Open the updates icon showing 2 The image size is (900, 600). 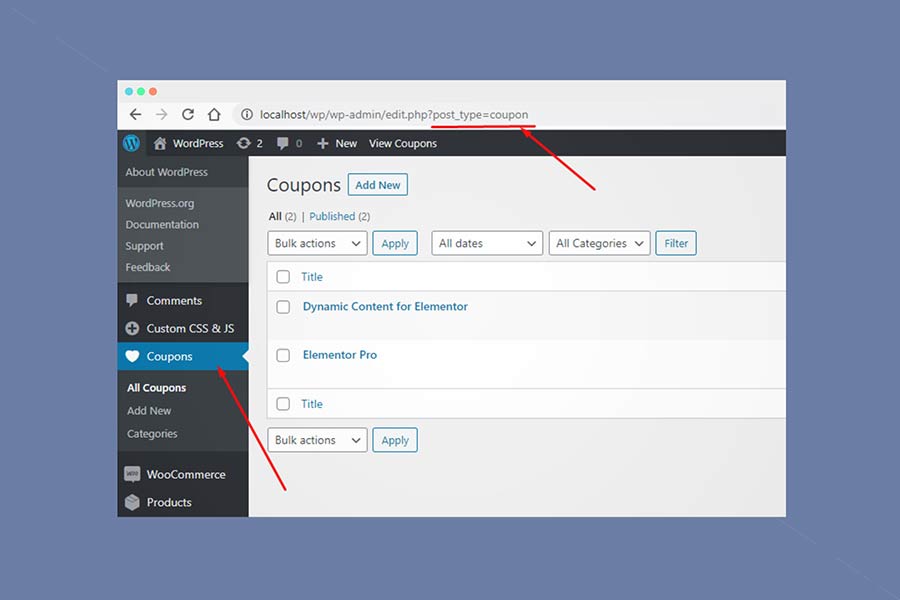coord(244,143)
